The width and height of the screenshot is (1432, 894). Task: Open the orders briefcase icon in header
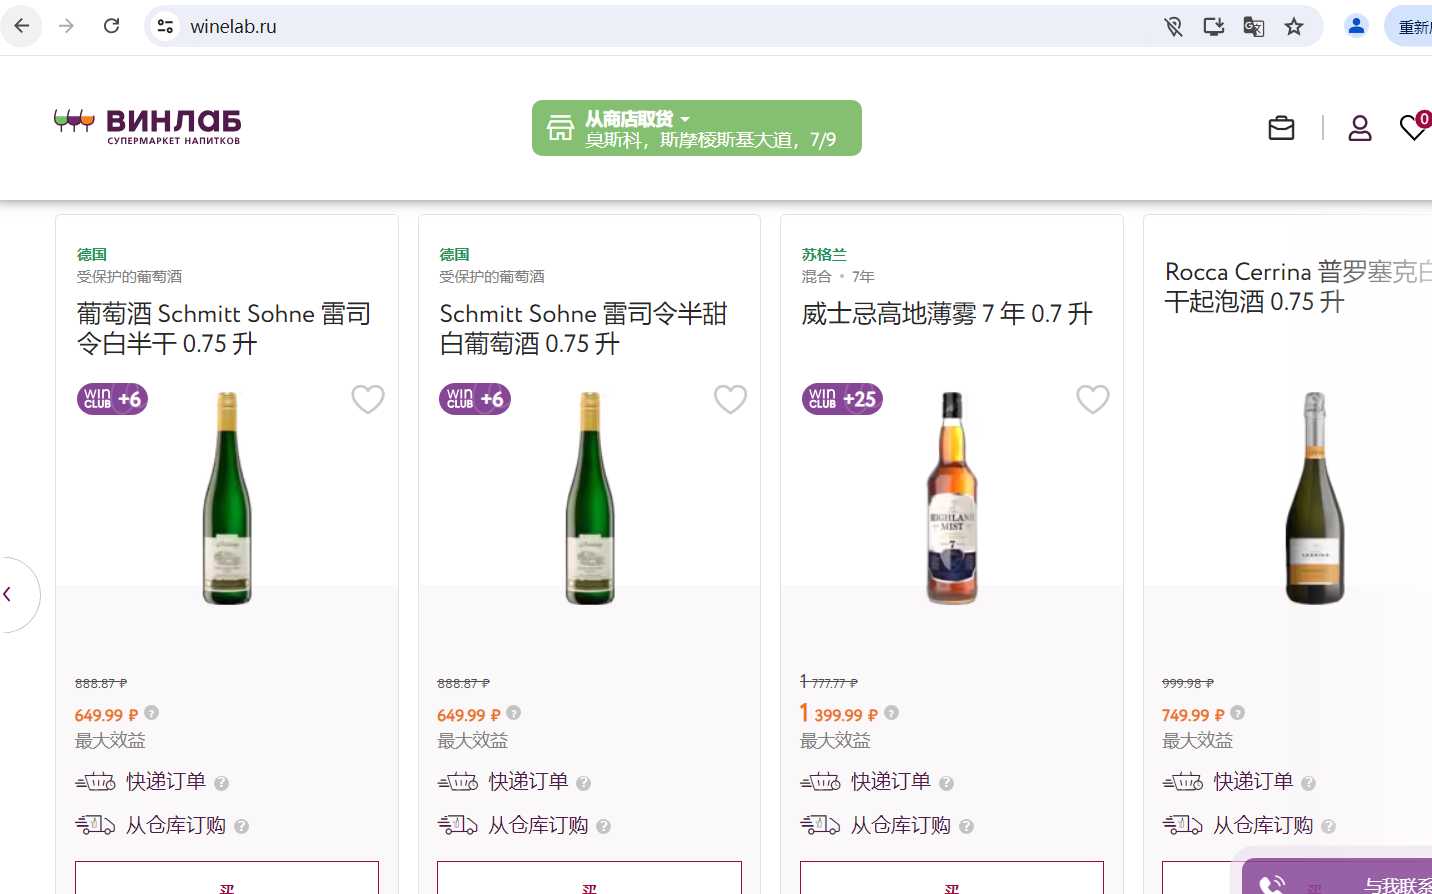(x=1281, y=128)
